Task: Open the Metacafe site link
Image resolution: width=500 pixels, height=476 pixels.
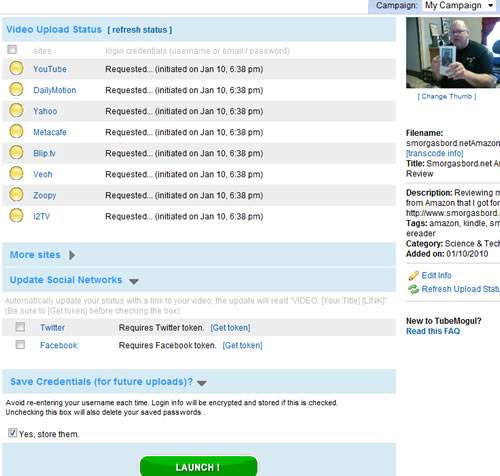Action: click(x=50, y=132)
